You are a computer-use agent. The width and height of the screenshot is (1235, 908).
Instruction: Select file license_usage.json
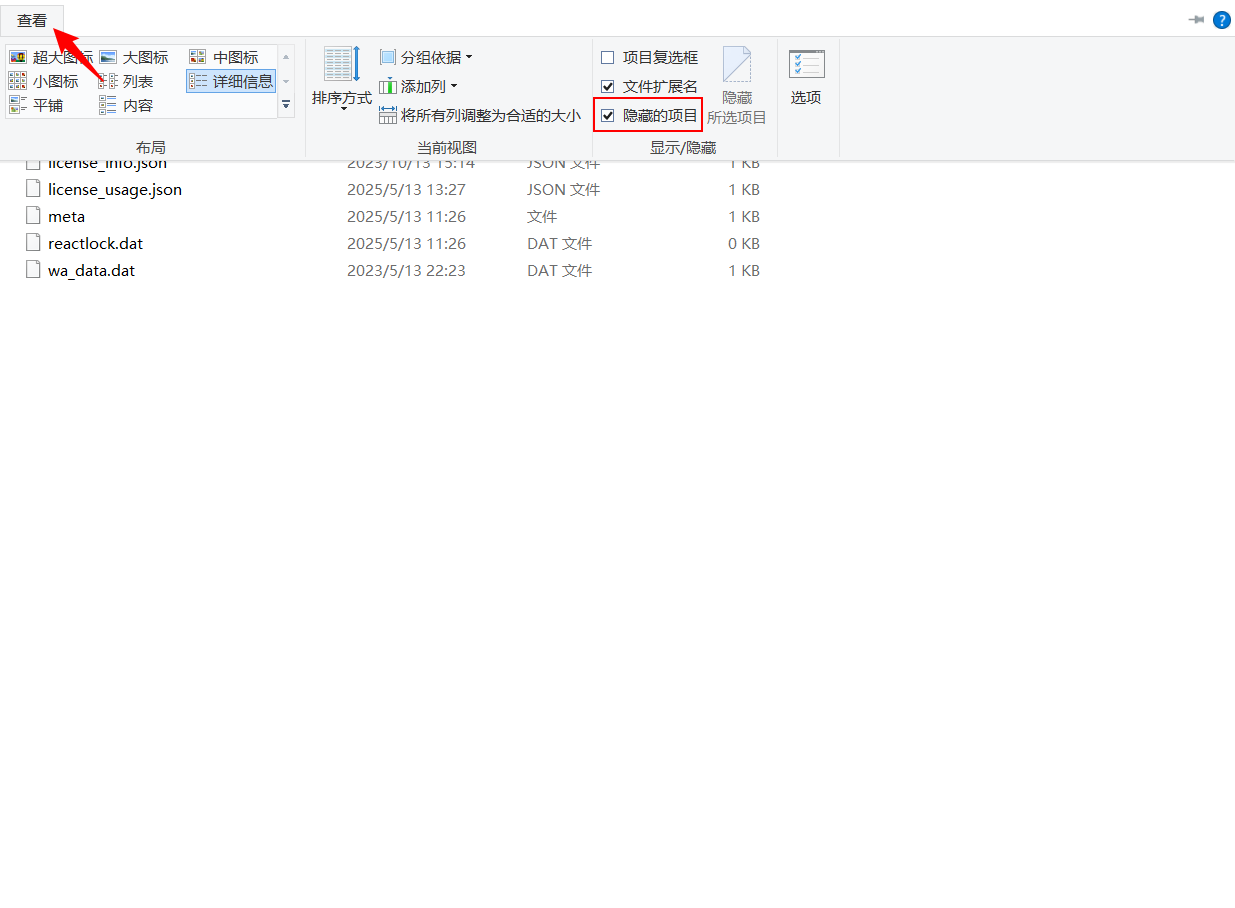(115, 189)
